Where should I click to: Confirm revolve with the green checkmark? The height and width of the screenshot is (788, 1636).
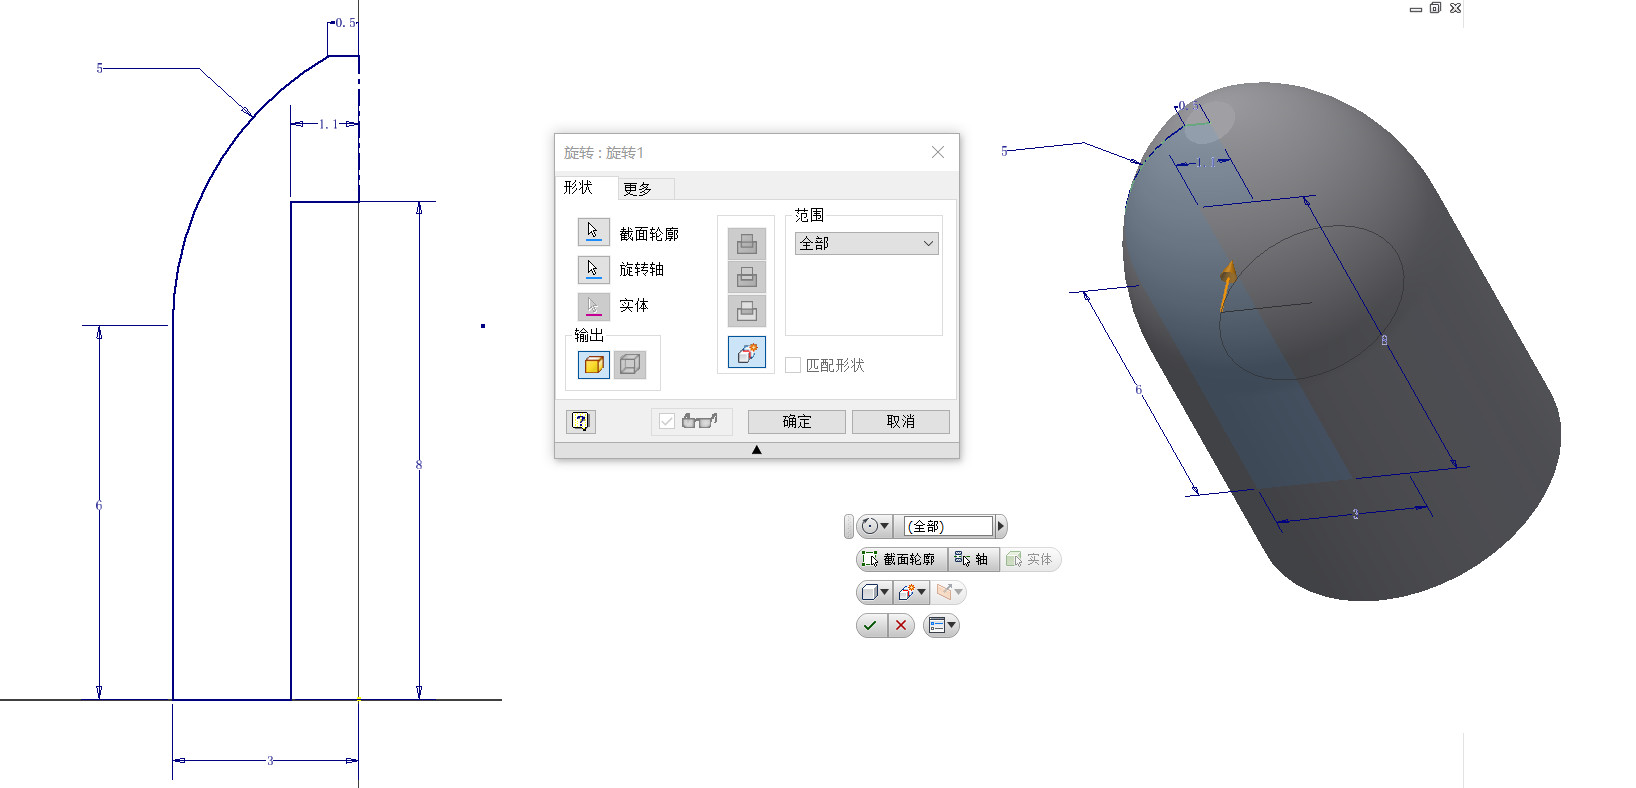point(871,625)
